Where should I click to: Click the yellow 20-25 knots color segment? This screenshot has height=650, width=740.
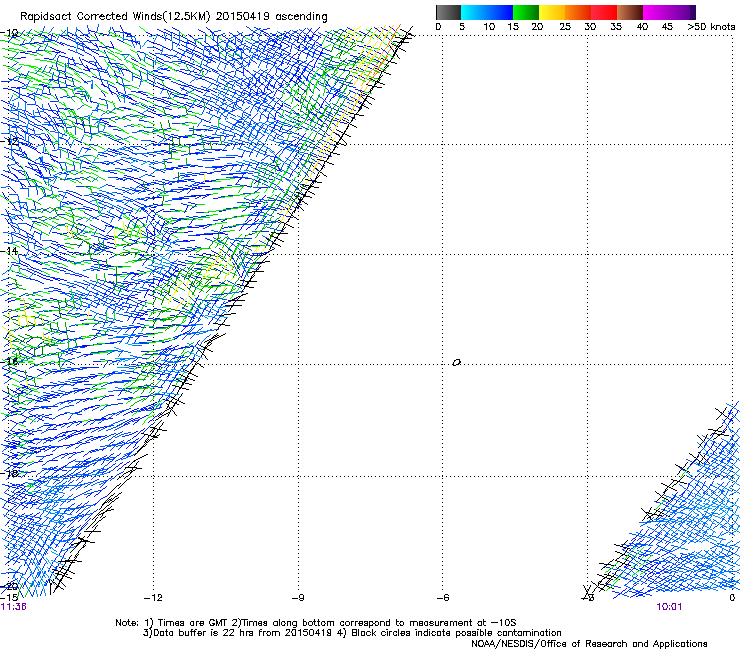click(552, 12)
